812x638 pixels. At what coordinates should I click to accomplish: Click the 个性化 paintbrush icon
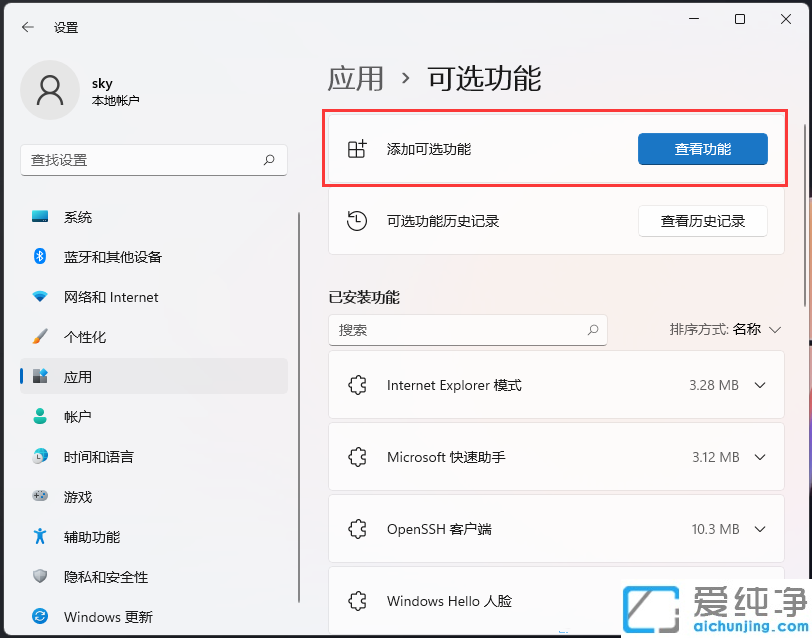(38, 337)
